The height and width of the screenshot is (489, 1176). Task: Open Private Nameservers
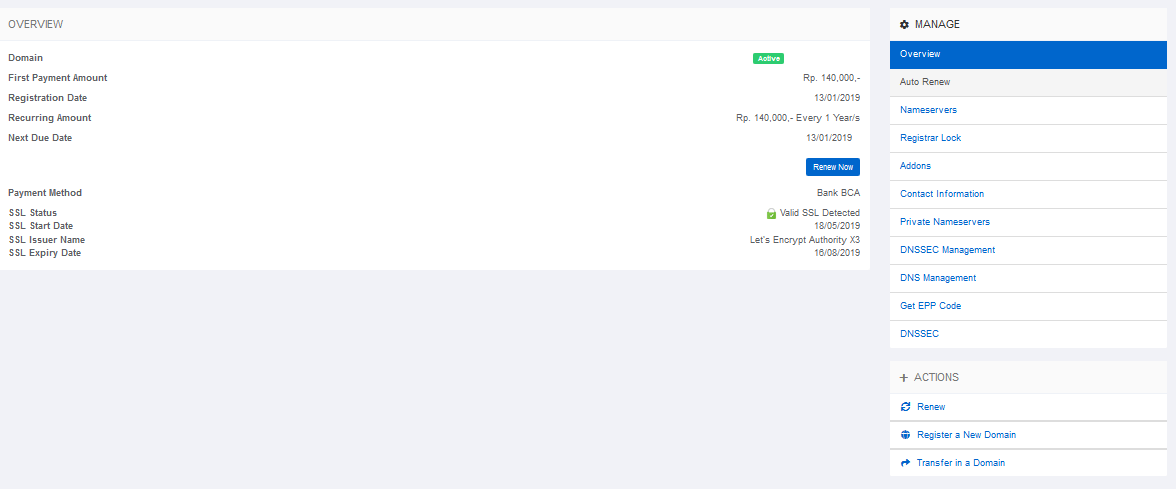click(x=1028, y=222)
